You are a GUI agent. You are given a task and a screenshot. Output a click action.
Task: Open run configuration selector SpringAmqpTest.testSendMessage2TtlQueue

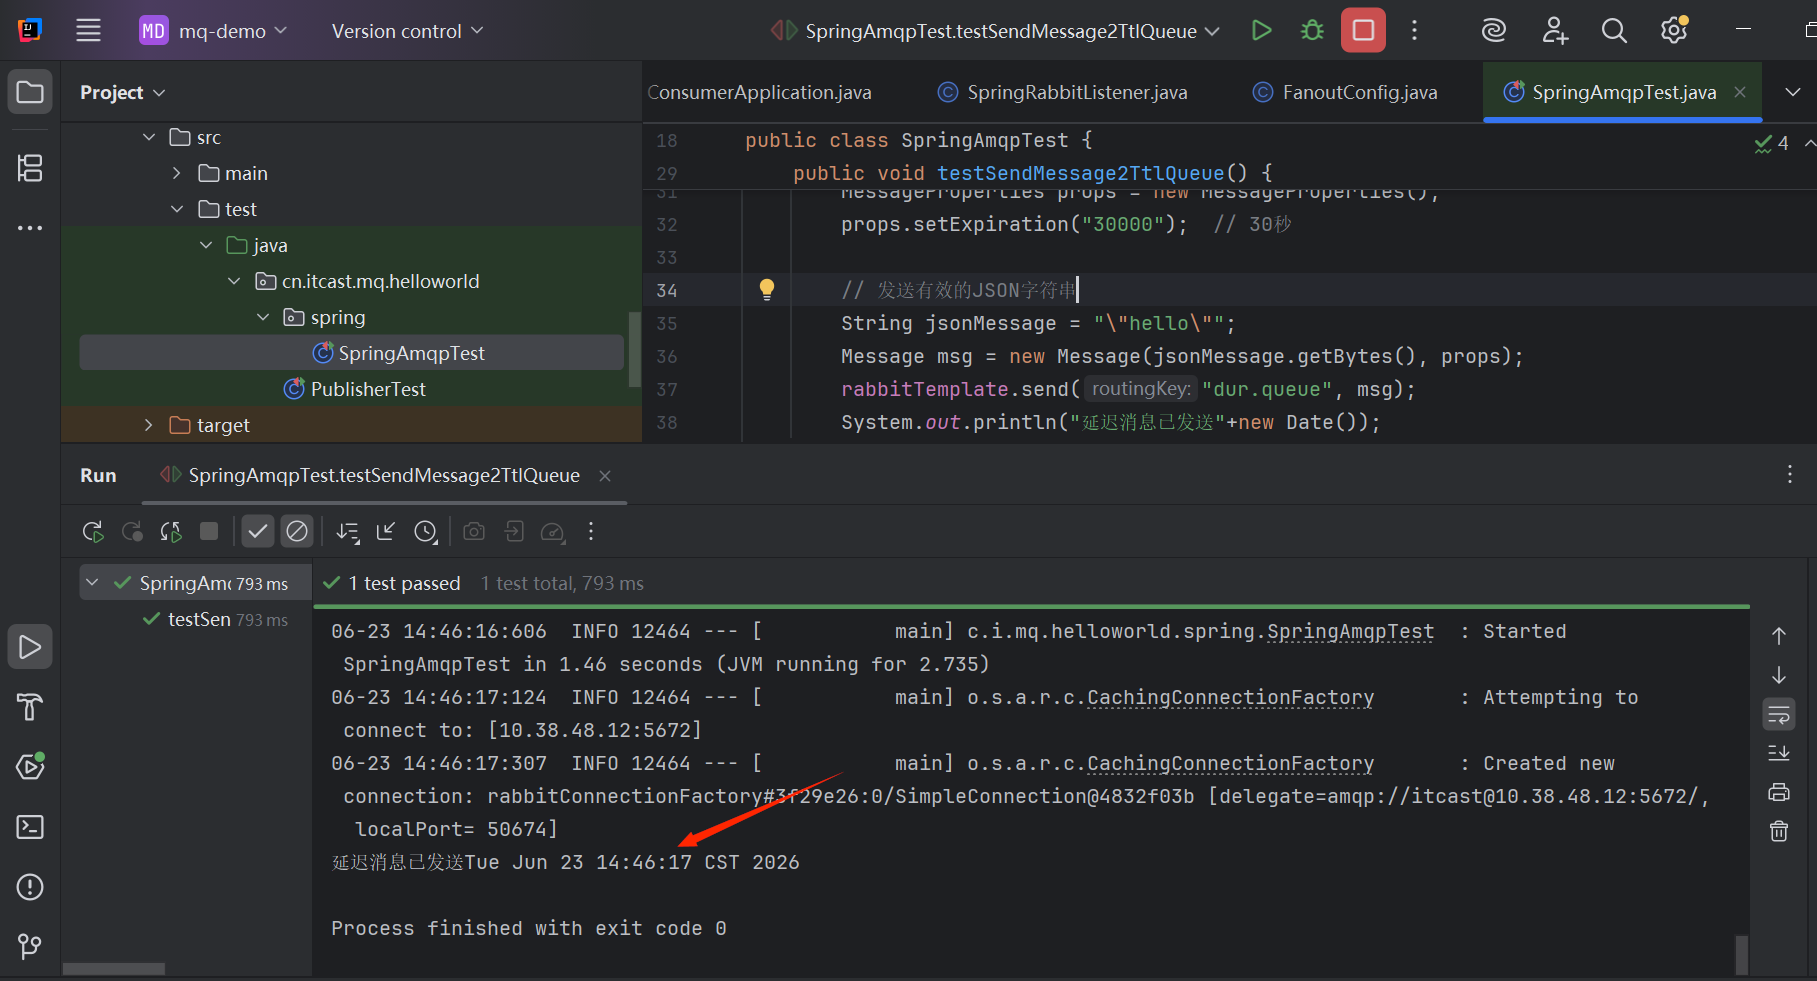pyautogui.click(x=995, y=31)
